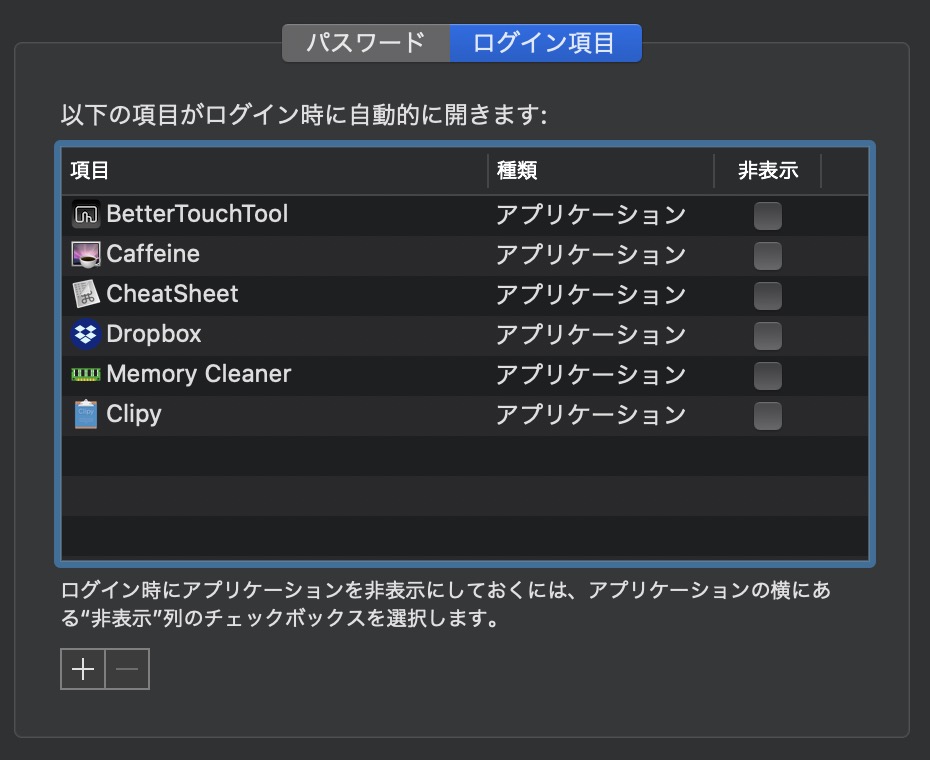Click the Dropbox logo icon
Viewport: 930px width, 760px height.
[x=86, y=334]
